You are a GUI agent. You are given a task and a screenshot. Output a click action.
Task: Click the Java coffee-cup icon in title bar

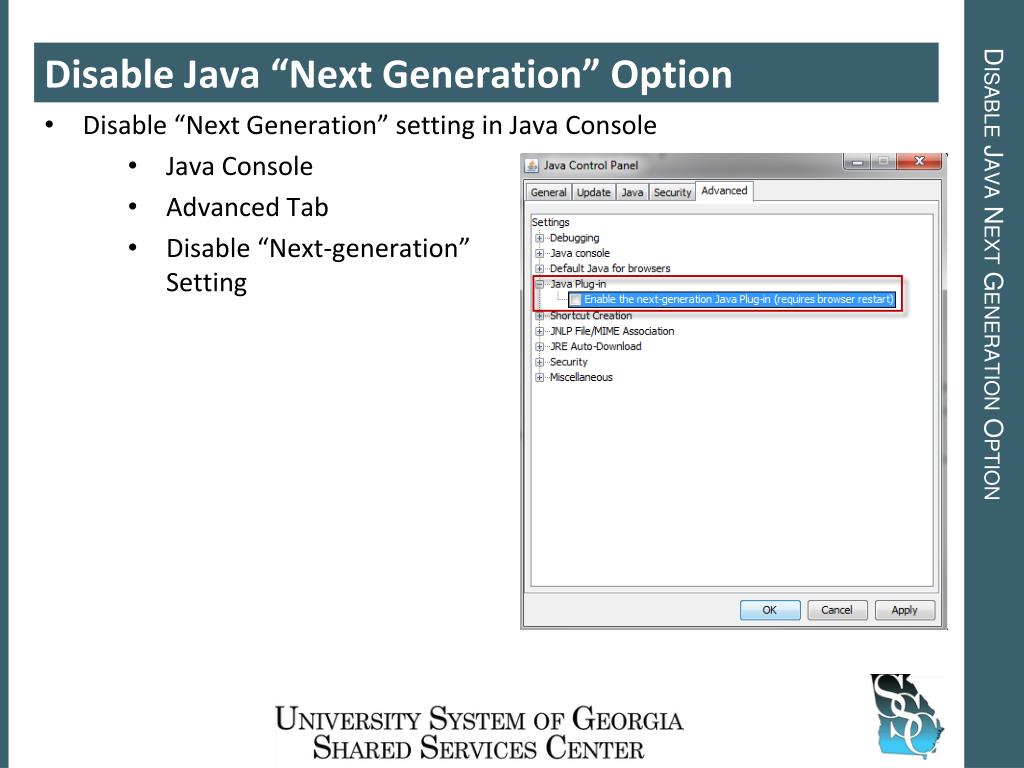point(532,165)
